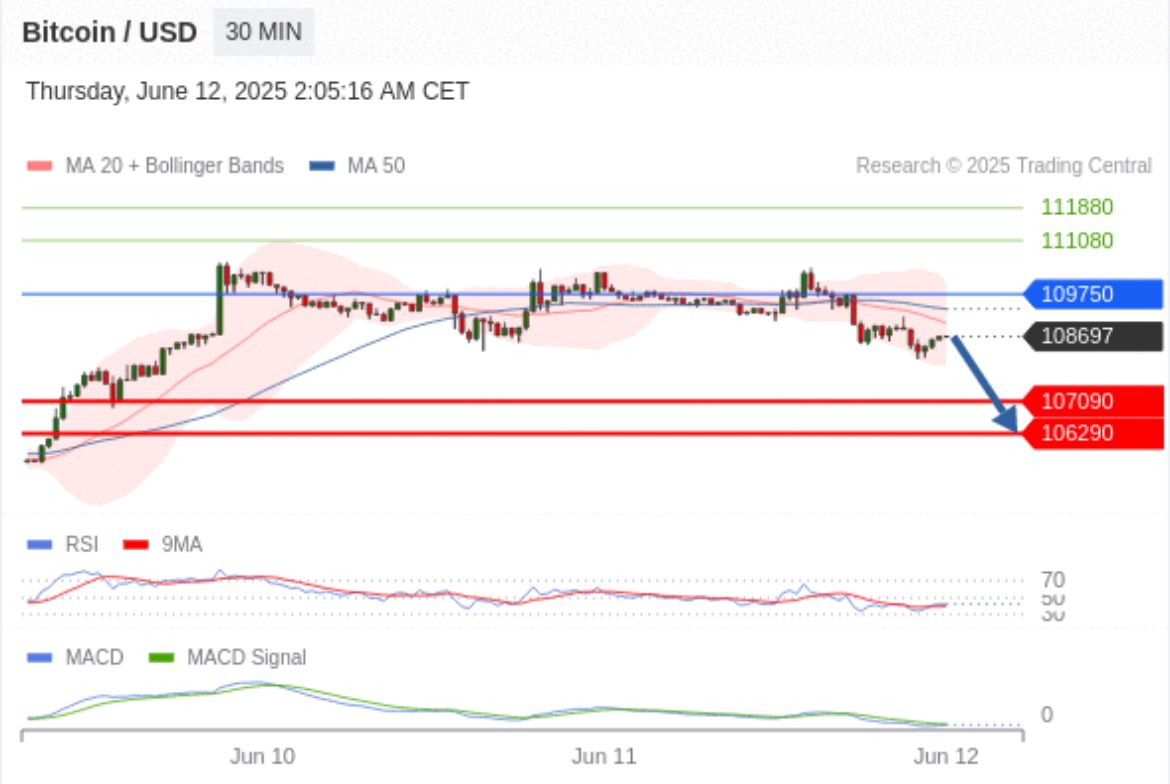Click the chart timestamp text
Screen dimensions: 1170x784
pyautogui.click(x=247, y=92)
